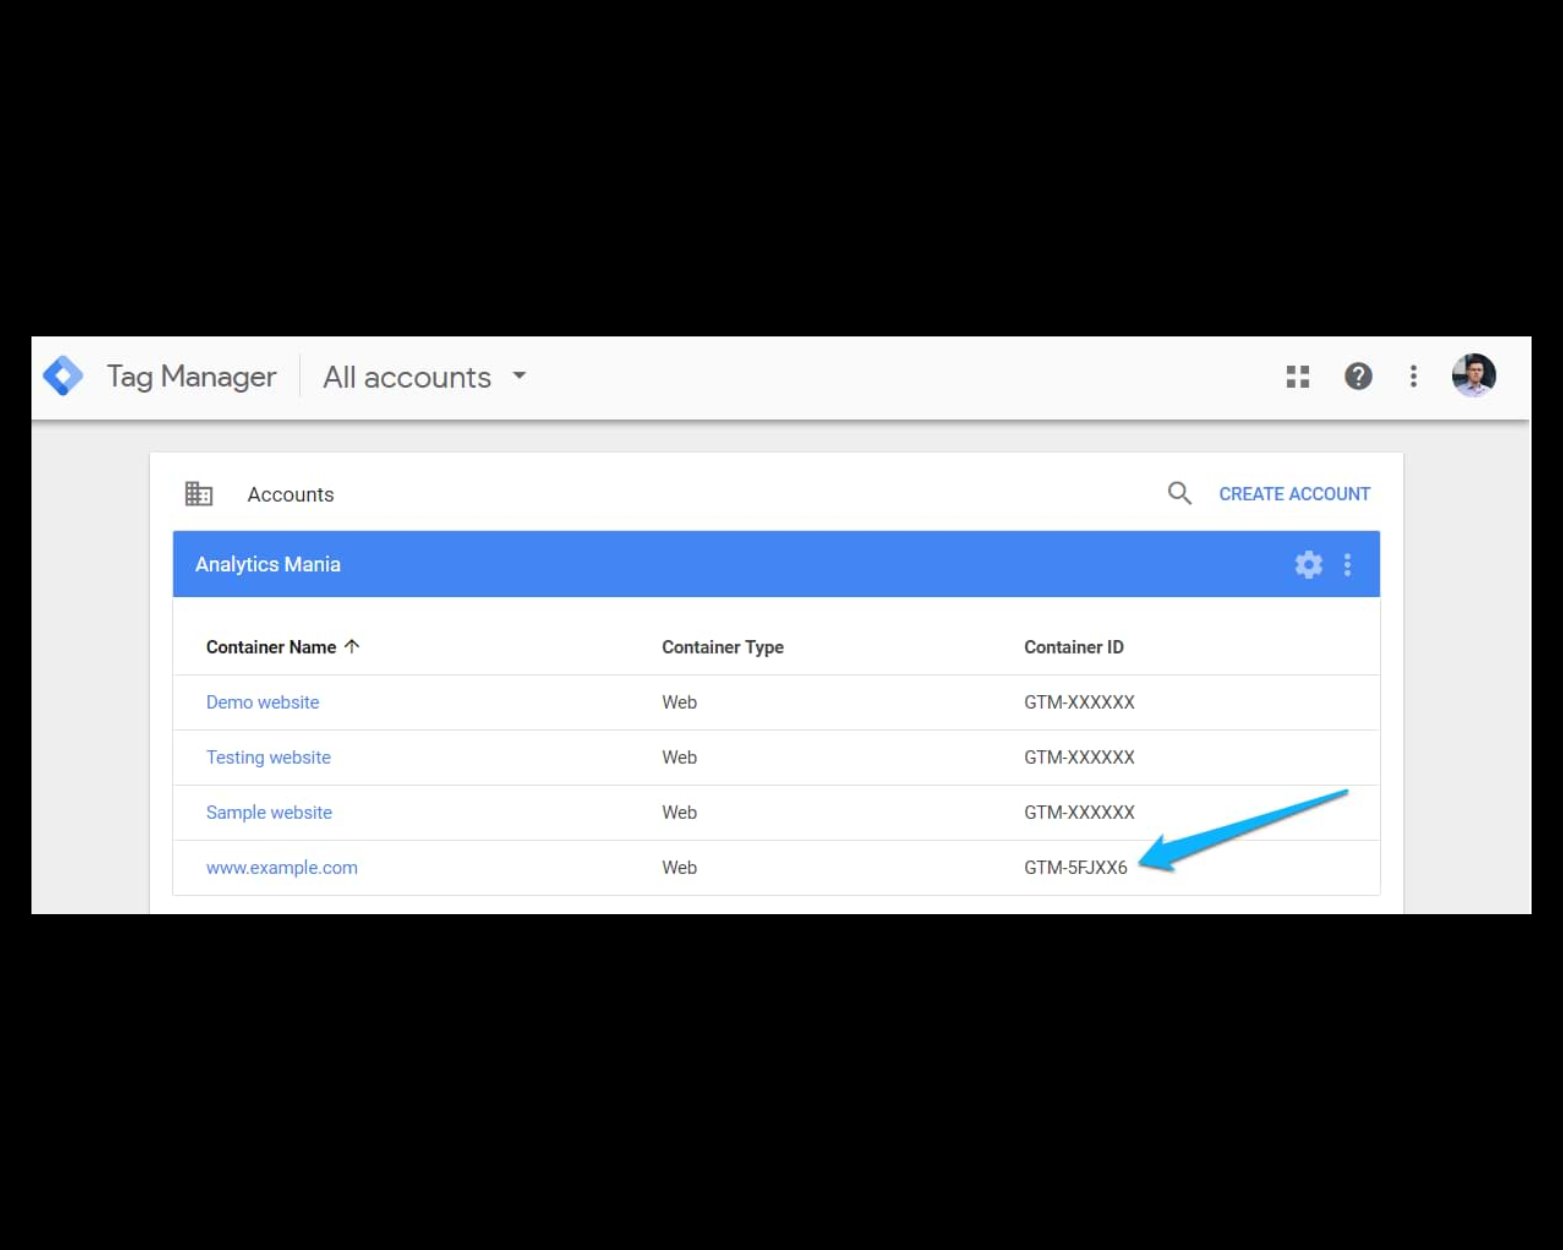Click container ID GTM-5FJXX6

point(1075,867)
